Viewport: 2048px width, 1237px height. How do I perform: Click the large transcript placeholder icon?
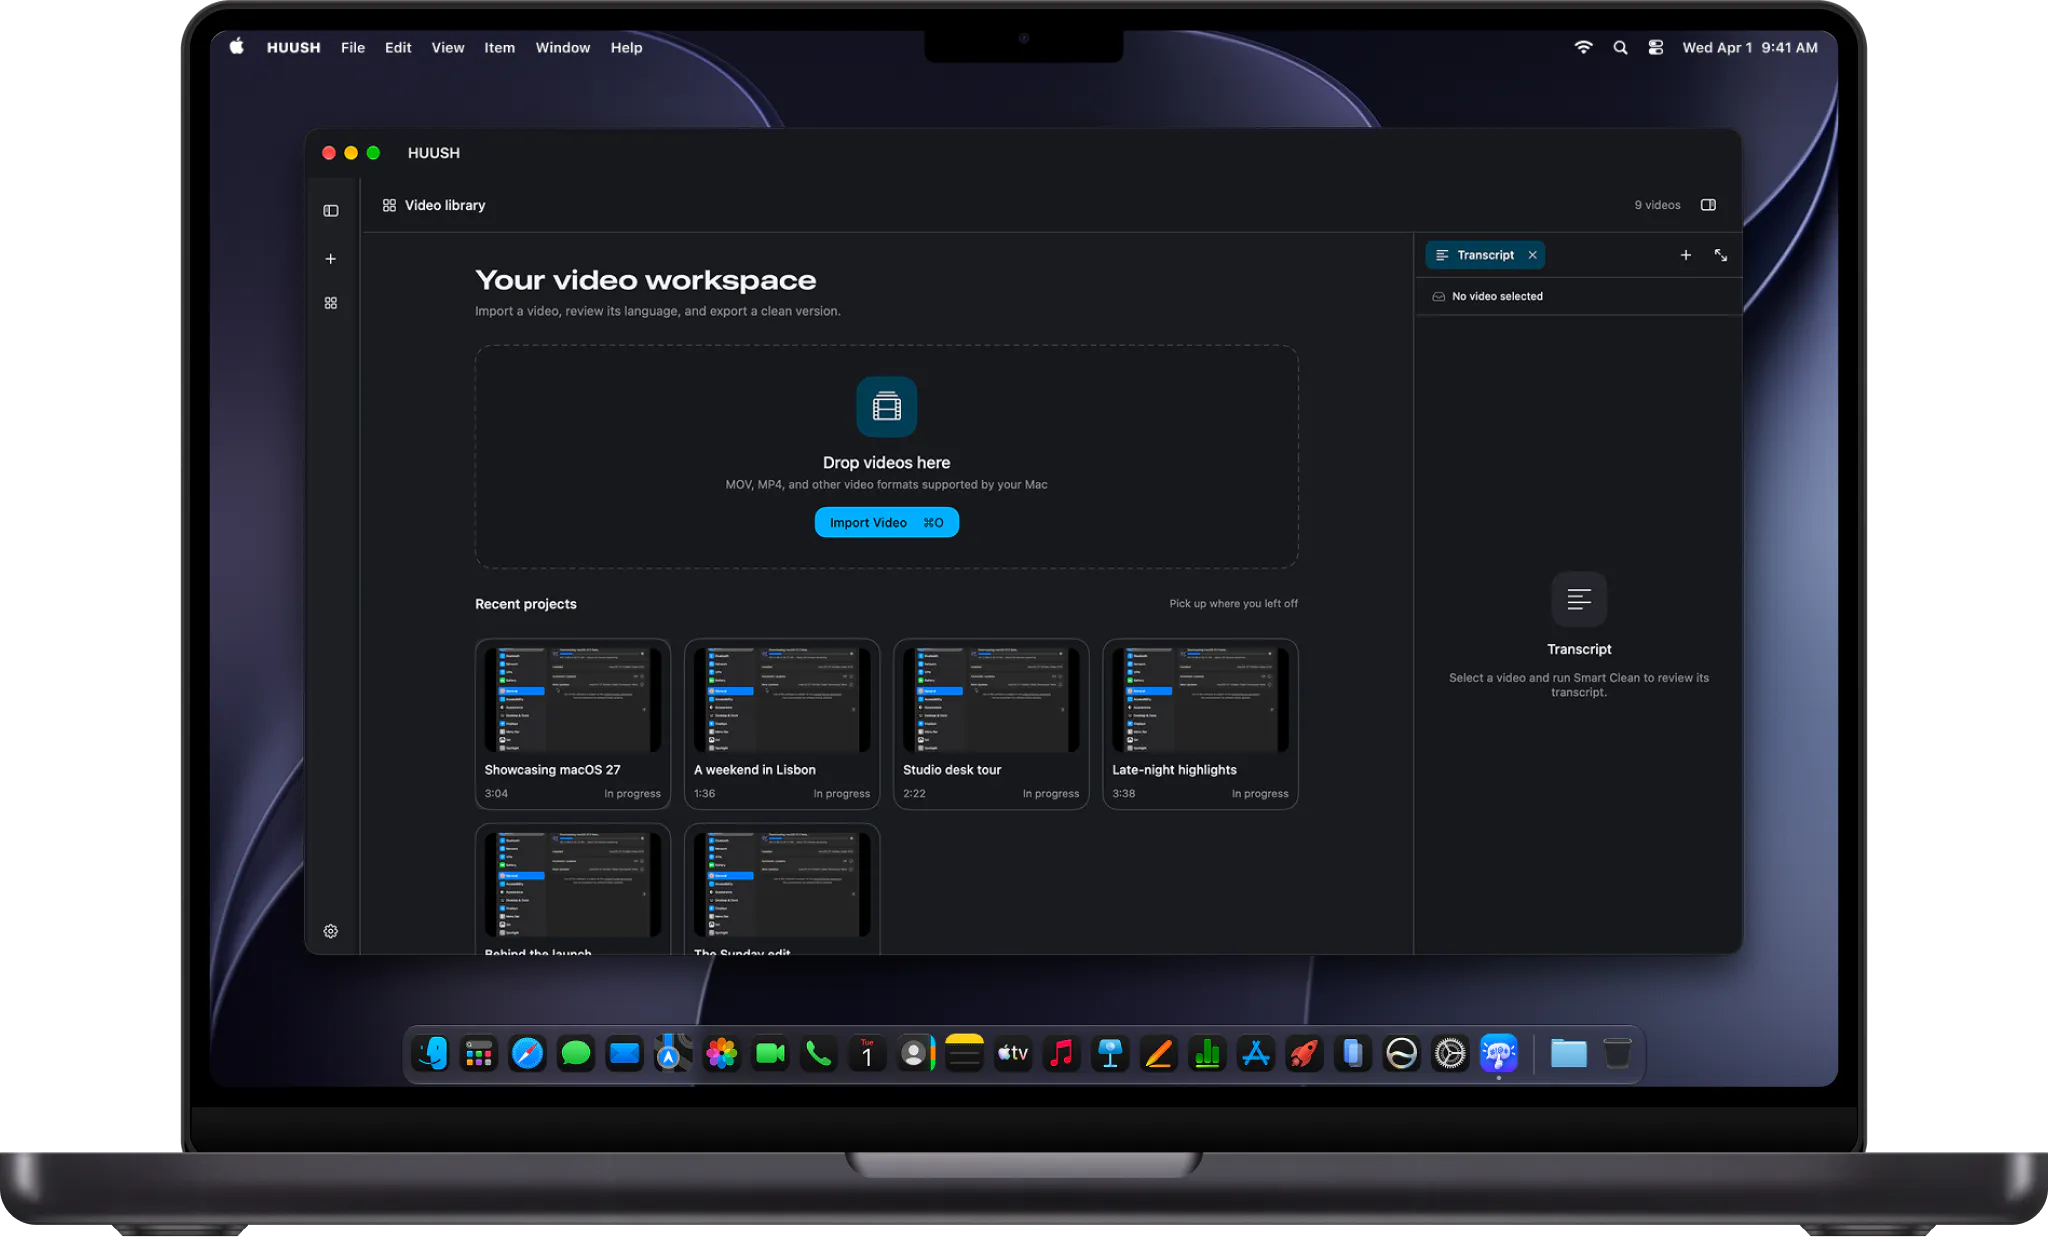tap(1579, 599)
